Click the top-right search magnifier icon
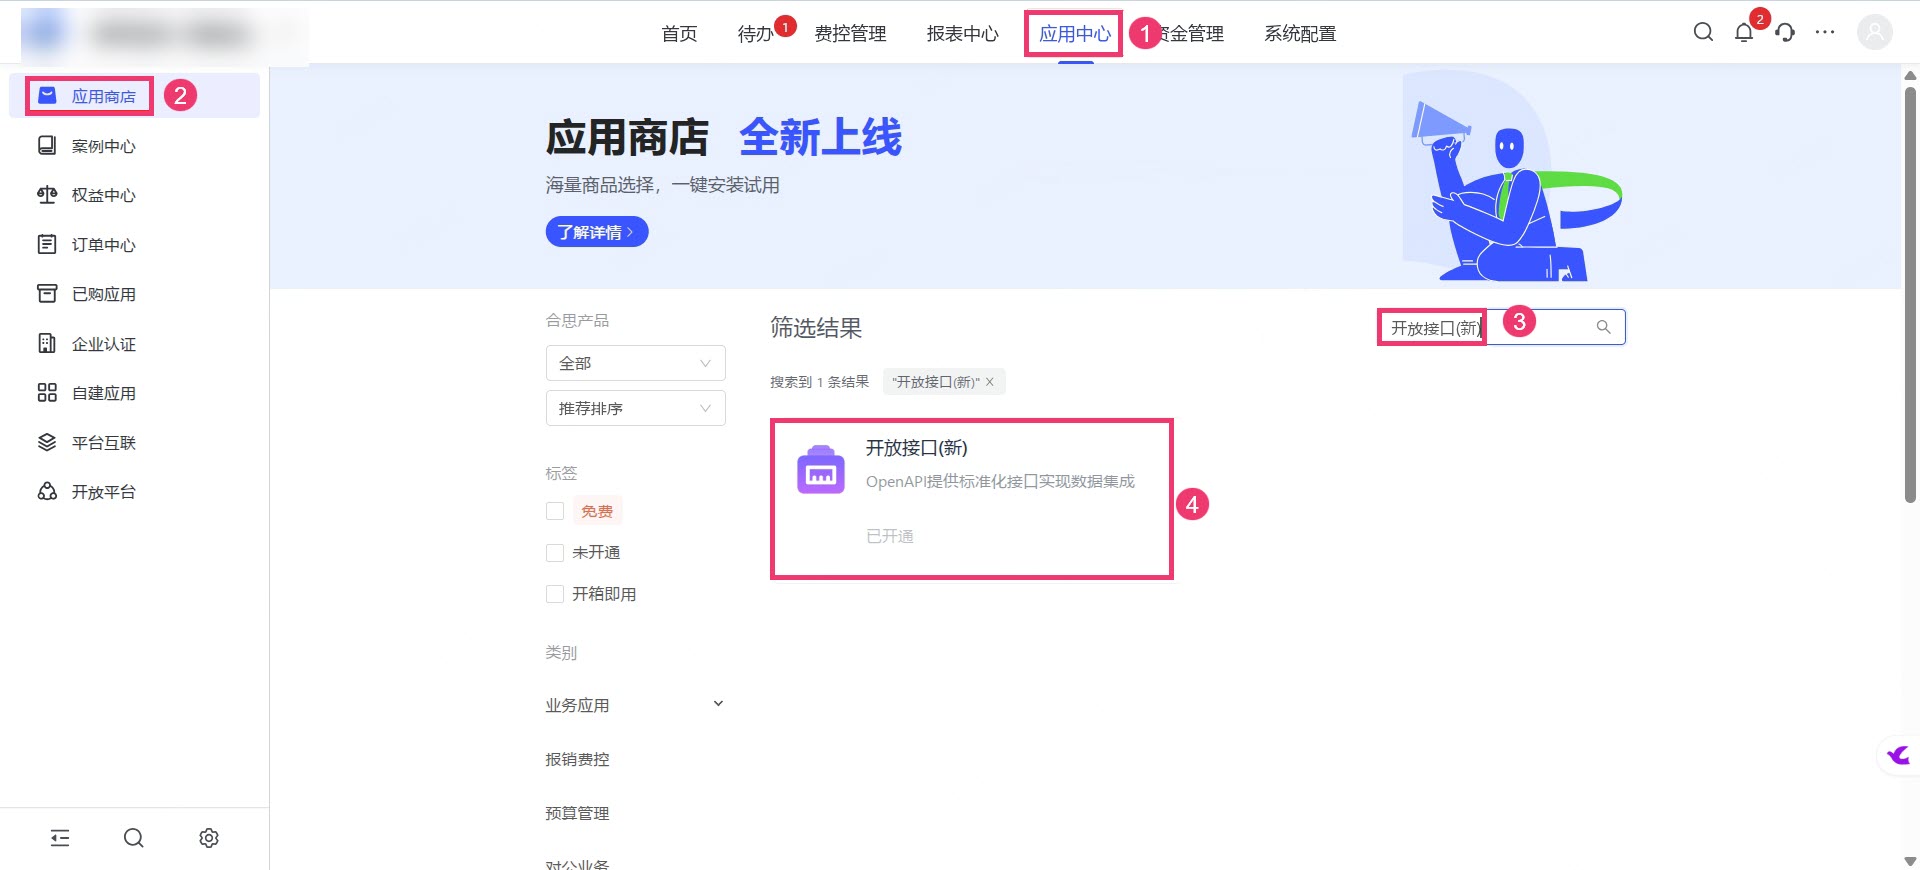This screenshot has height=870, width=1920. [x=1703, y=33]
